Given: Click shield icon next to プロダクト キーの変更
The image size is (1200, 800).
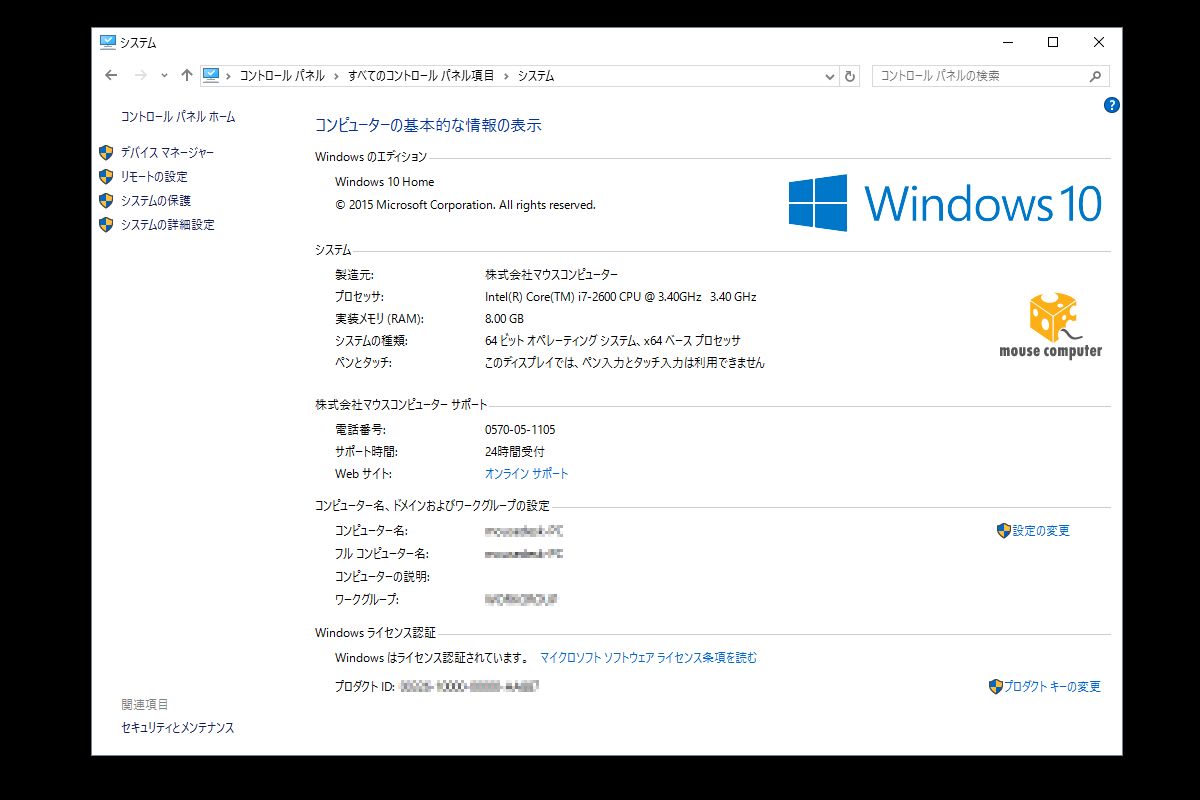Looking at the screenshot, I should pos(995,687).
